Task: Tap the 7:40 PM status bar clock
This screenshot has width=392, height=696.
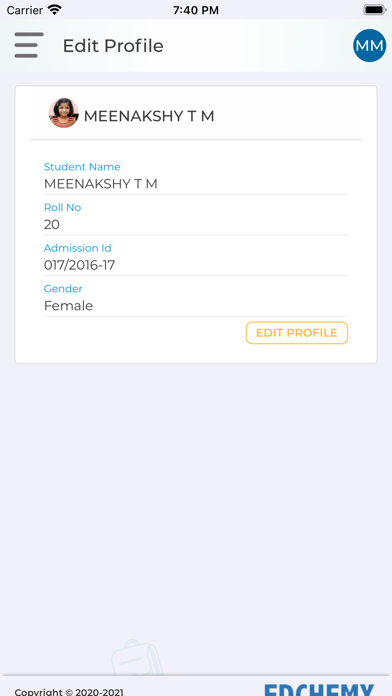Action: coord(196,10)
